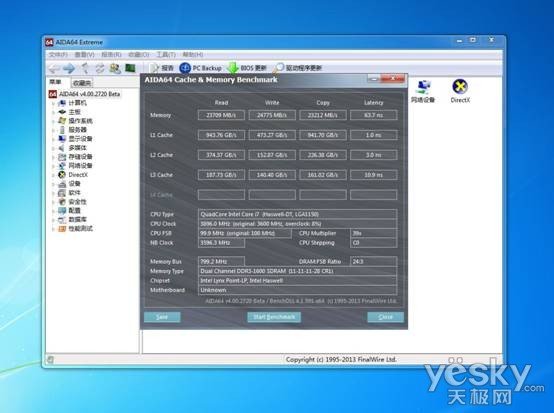The height and width of the screenshot is (413, 554).
Task: Expand the 计算机 tree node arrow
Action: click(x=54, y=103)
